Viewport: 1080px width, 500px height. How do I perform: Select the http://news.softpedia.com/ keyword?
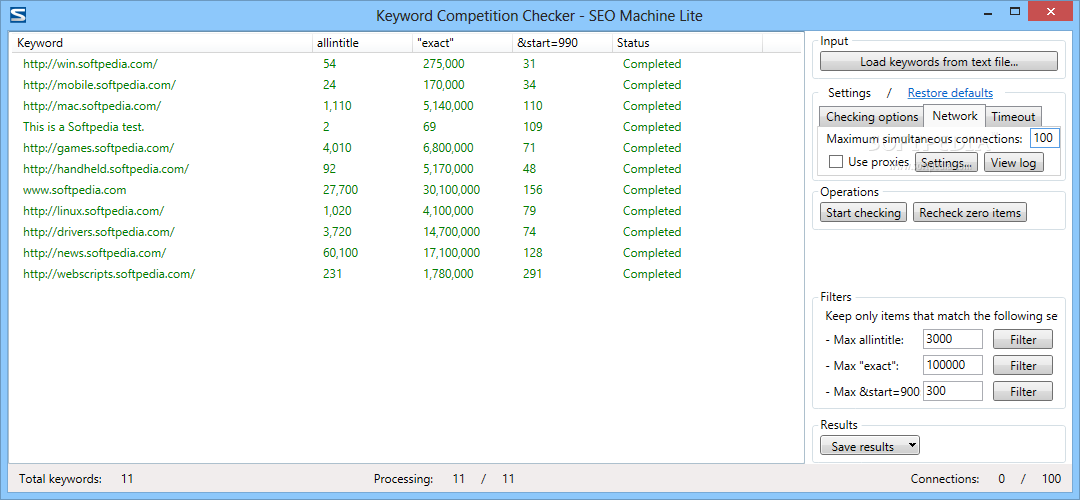point(94,253)
